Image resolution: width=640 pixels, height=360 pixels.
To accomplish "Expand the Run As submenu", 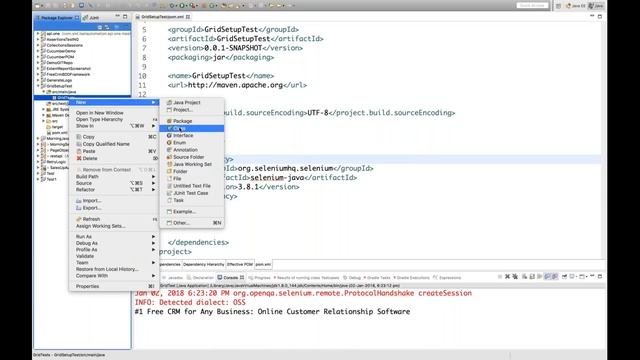I will (x=114, y=237).
